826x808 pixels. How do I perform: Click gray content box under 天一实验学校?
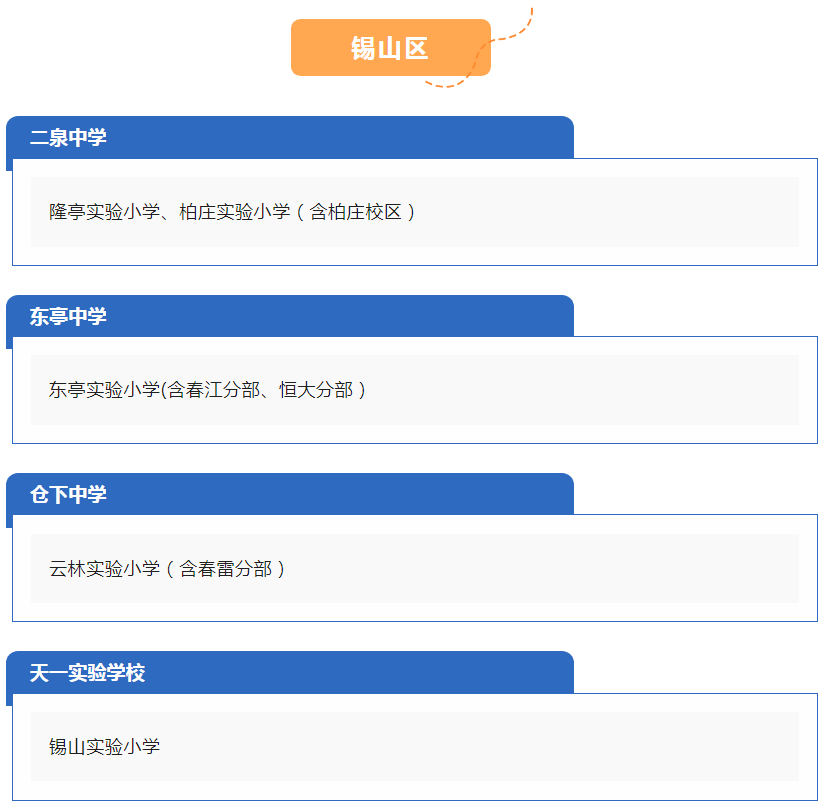coord(415,746)
